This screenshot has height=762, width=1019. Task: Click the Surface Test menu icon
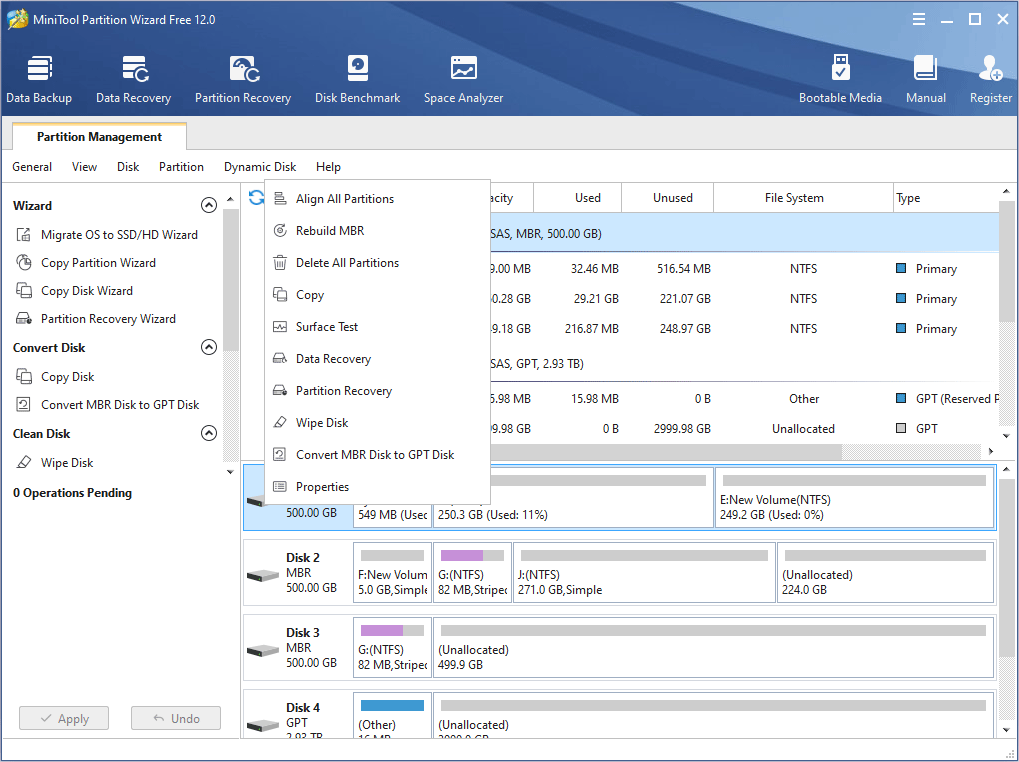point(280,326)
